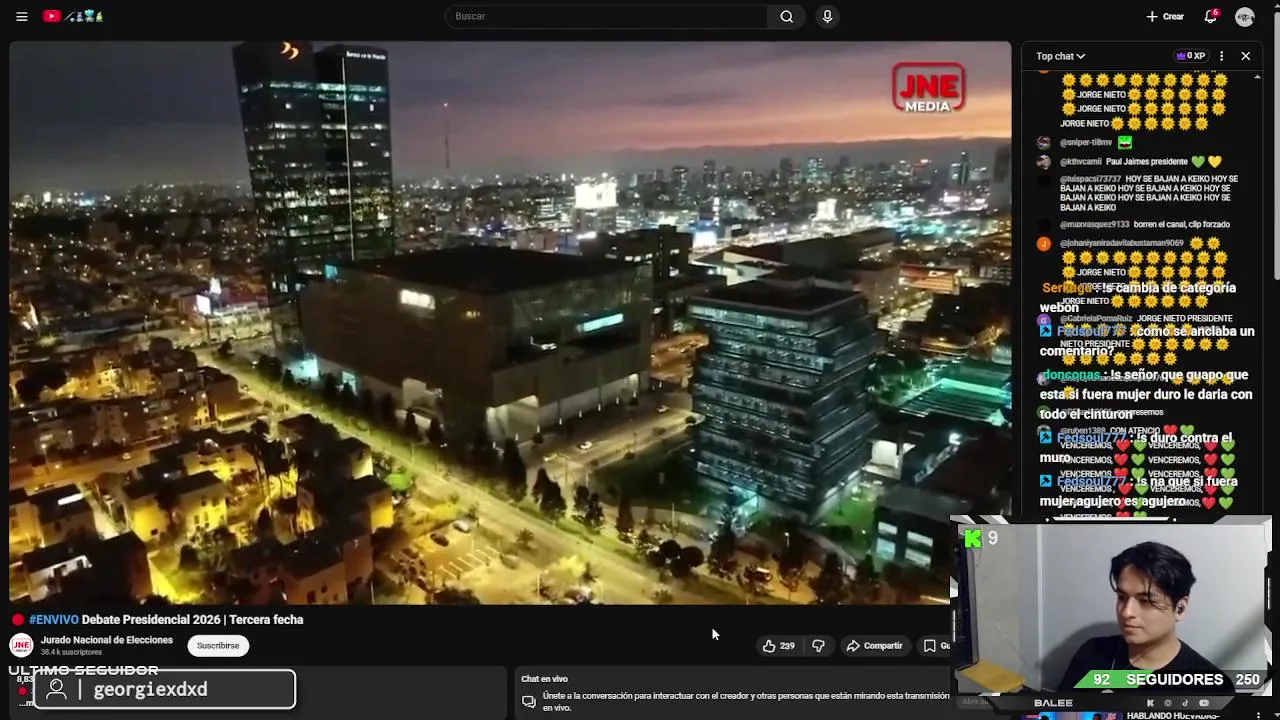
Task: Click the 38.4 k suscriptores count
Action: (x=71, y=652)
